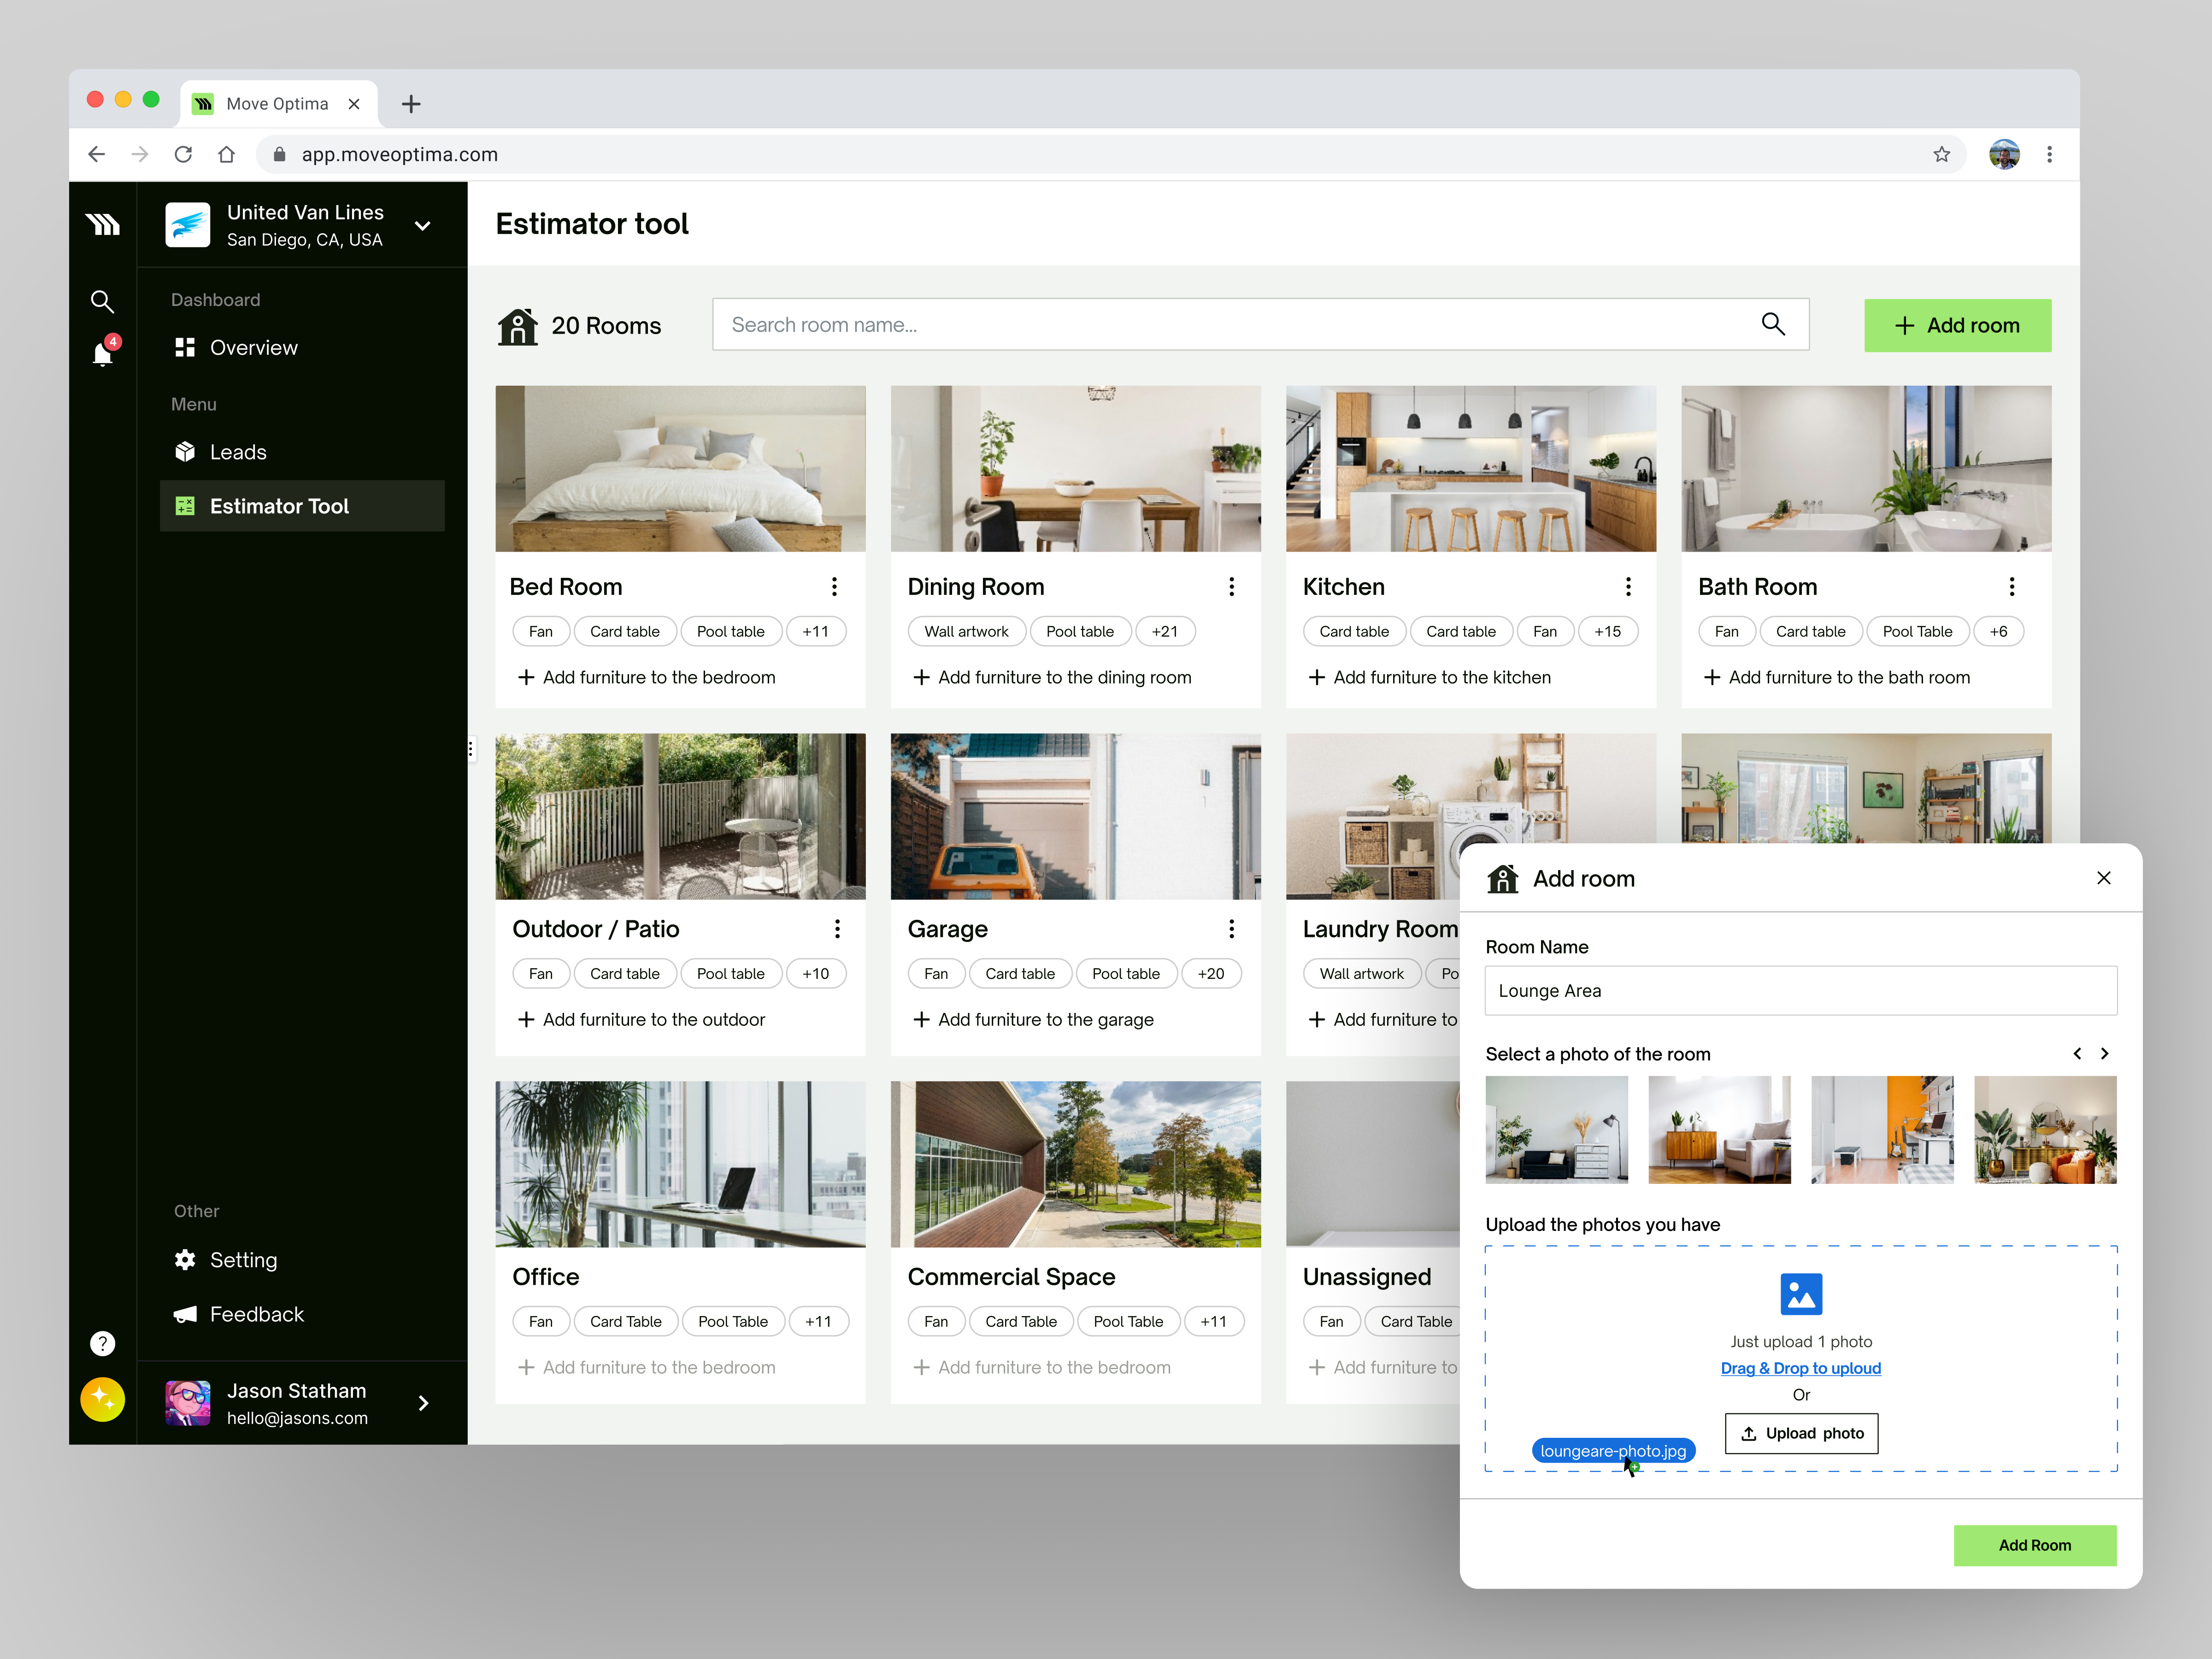Close the Add room dialog
This screenshot has height=1659, width=2212.
(2104, 878)
